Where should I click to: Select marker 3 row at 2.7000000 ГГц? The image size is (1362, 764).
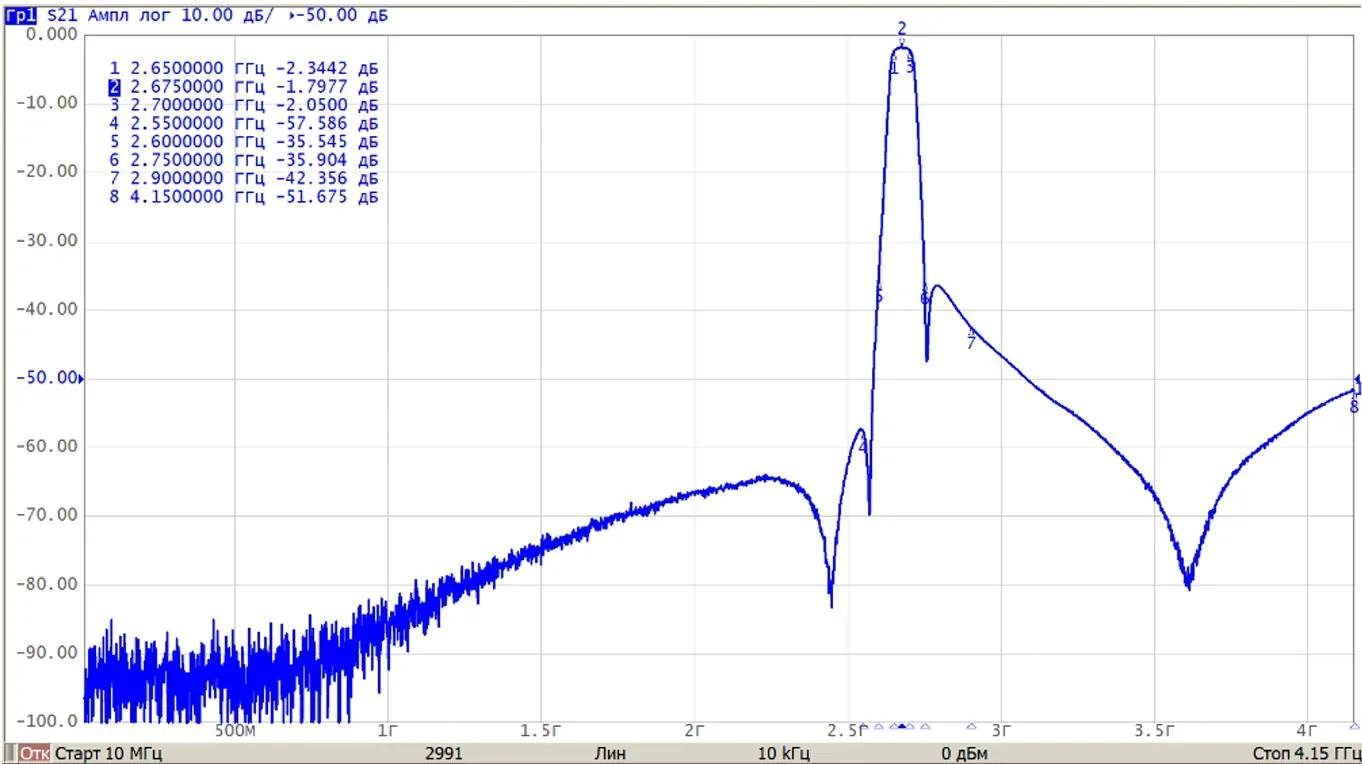point(244,106)
